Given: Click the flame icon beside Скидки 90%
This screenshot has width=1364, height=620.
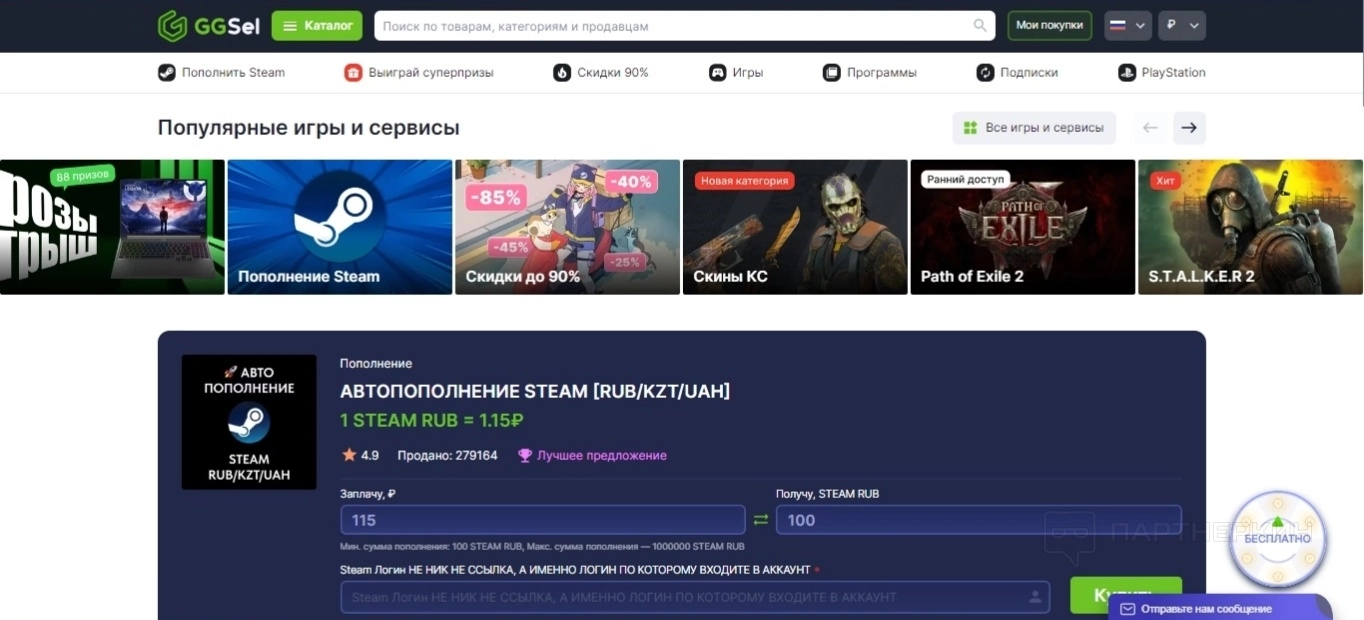Looking at the screenshot, I should [x=562, y=72].
